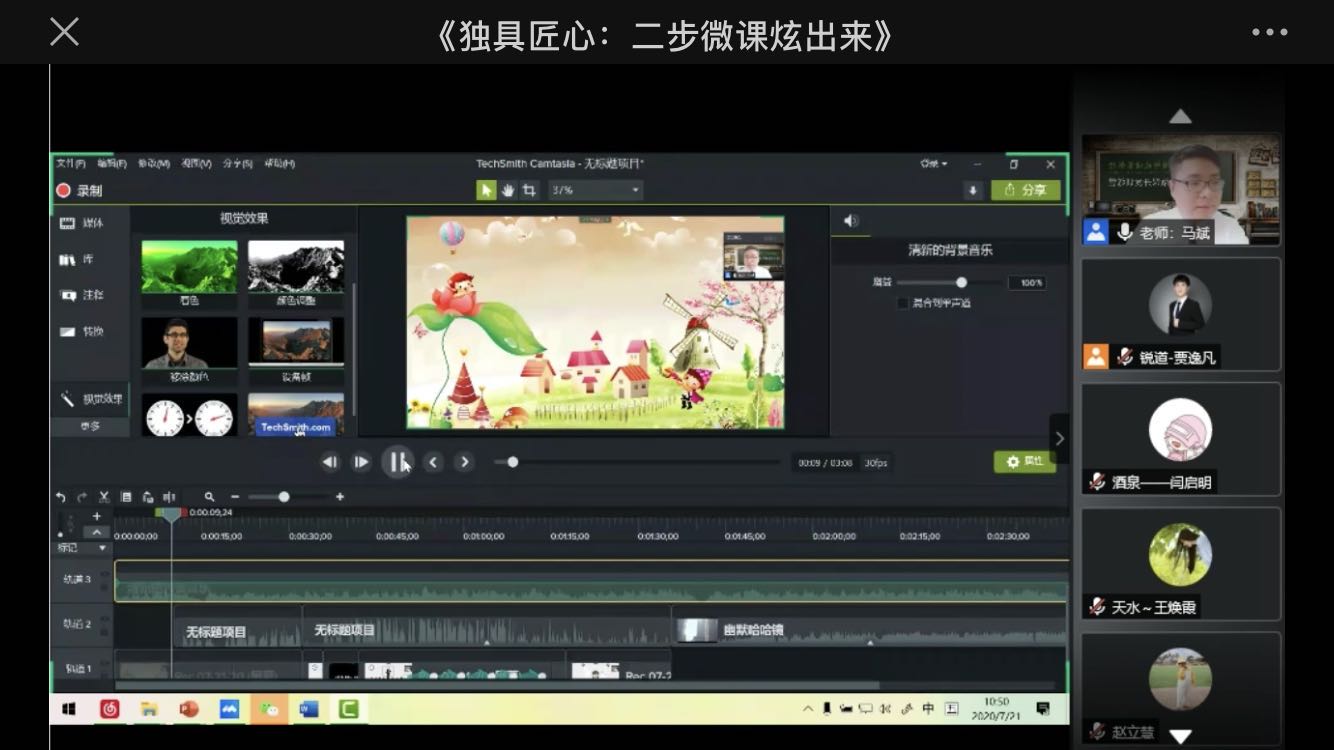Image resolution: width=1334 pixels, height=750 pixels.
Task: Open the 库 library tab
Action: [76, 259]
